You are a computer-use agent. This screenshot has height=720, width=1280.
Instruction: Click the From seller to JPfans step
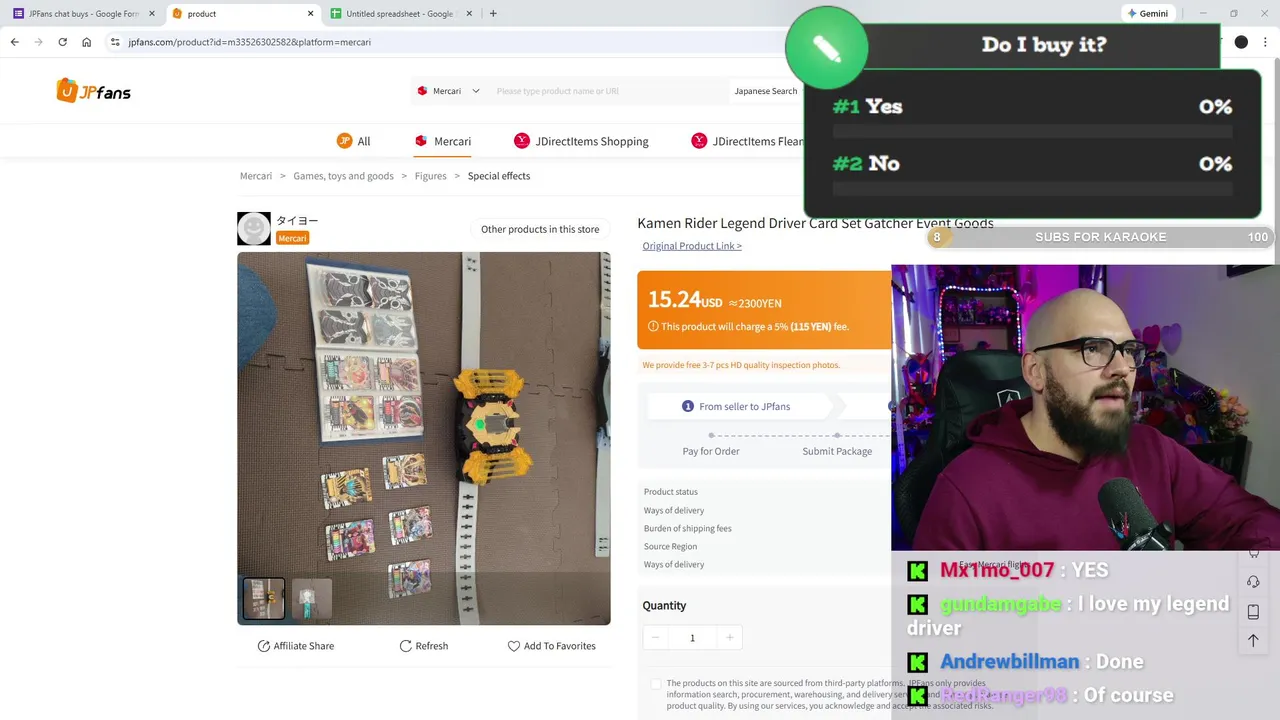pos(736,406)
